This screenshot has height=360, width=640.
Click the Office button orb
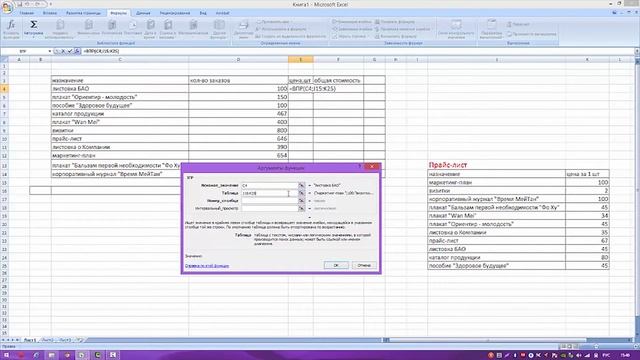tap(7, 7)
